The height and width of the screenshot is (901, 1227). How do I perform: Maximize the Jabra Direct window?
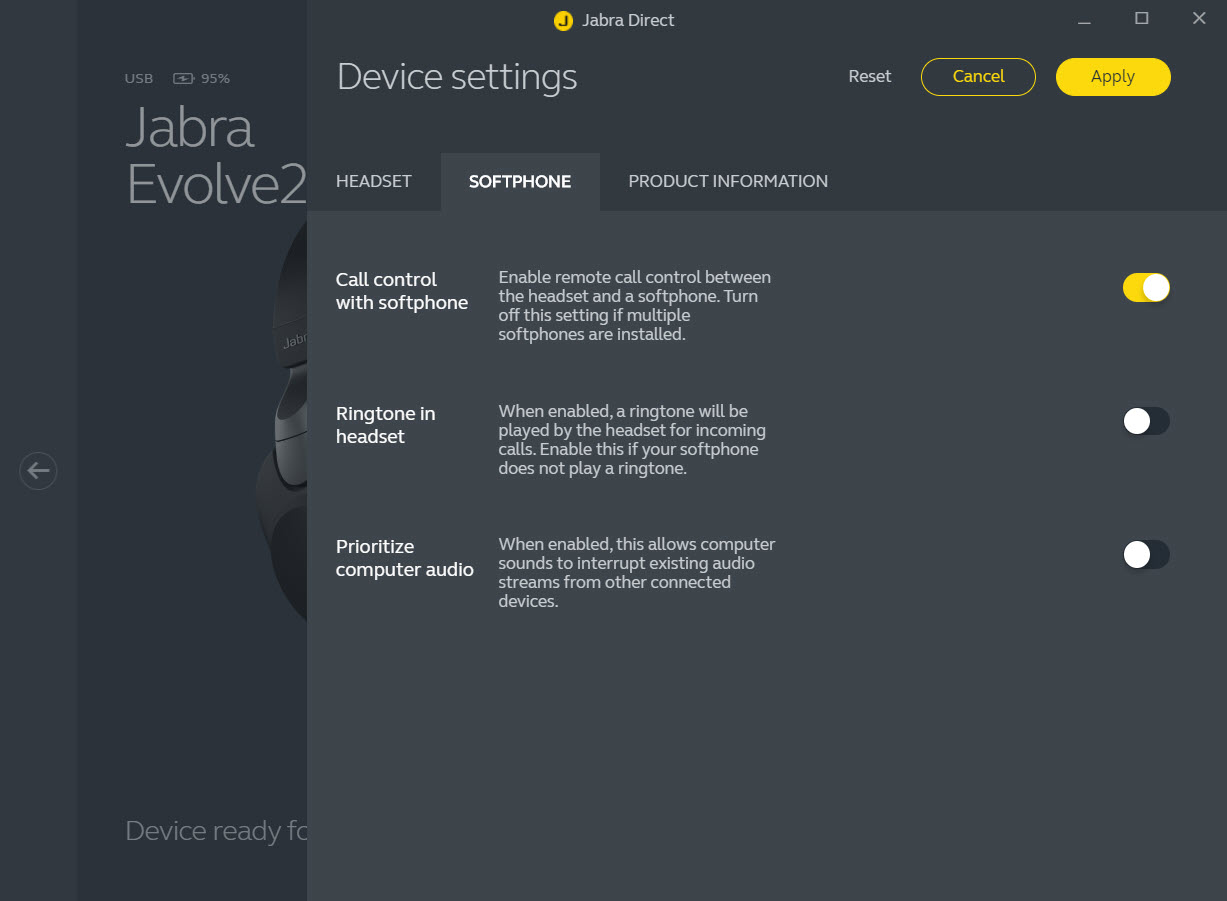coord(1141,19)
